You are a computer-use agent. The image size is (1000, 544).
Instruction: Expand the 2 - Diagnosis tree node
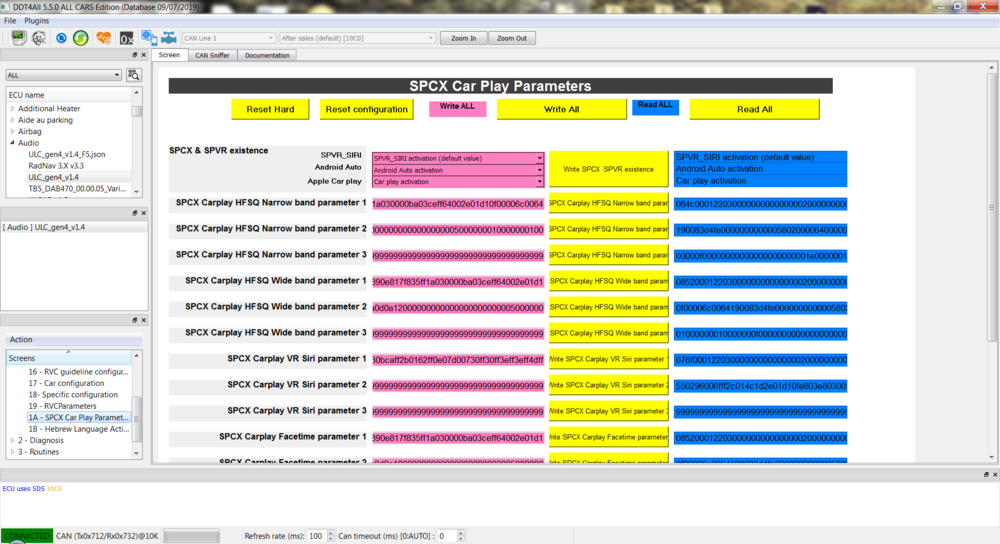(x=12, y=440)
